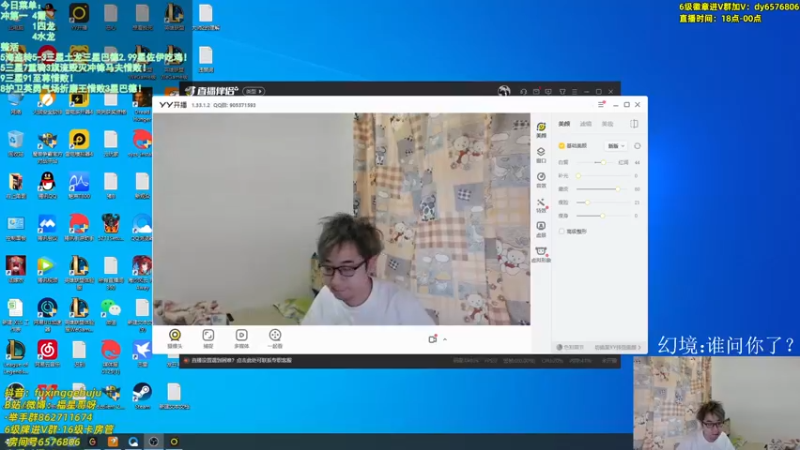
Task: Adjust the whitening slider valued 44
Action: click(x=595, y=162)
